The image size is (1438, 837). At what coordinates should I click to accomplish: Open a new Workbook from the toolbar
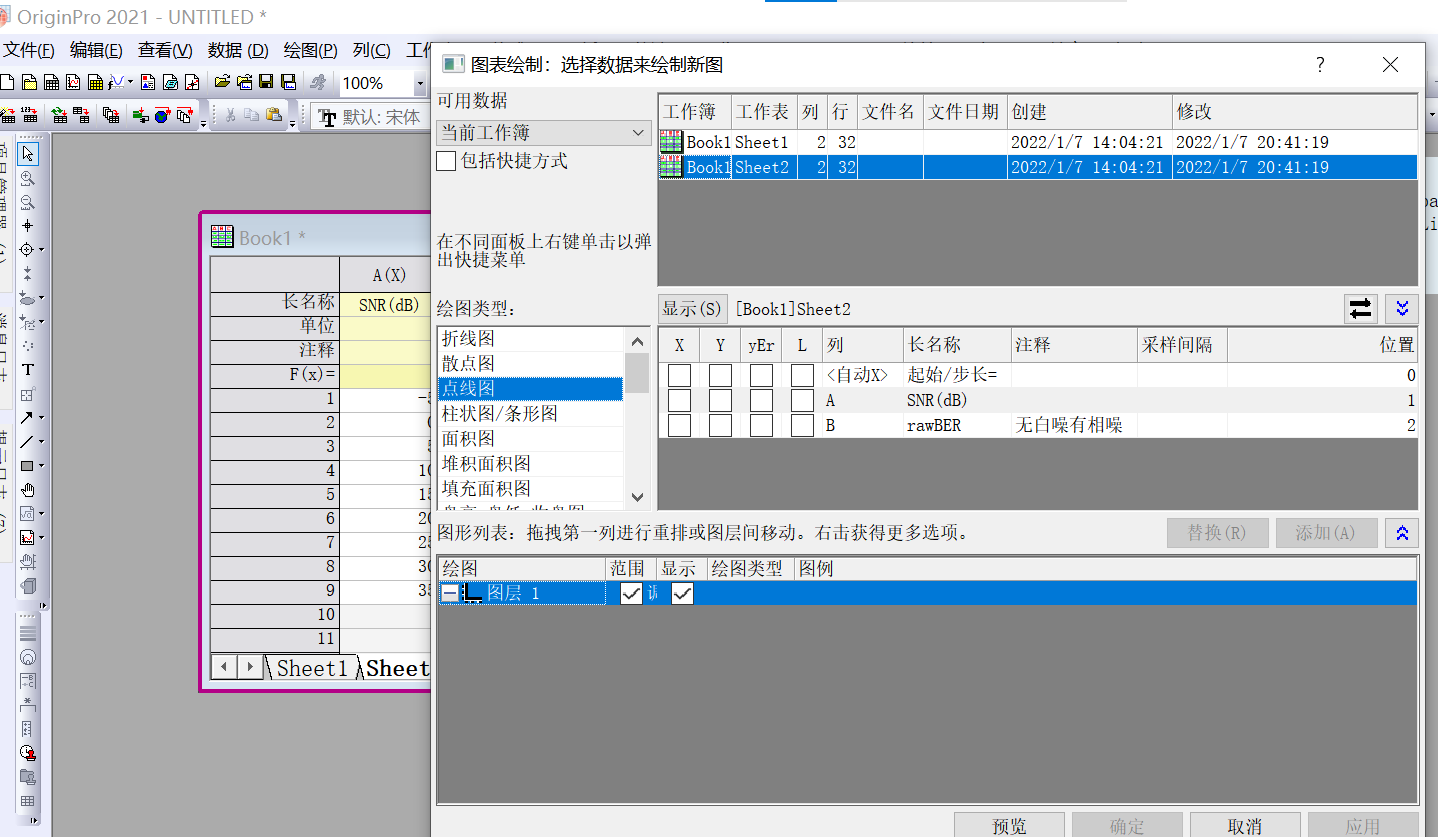(51, 83)
